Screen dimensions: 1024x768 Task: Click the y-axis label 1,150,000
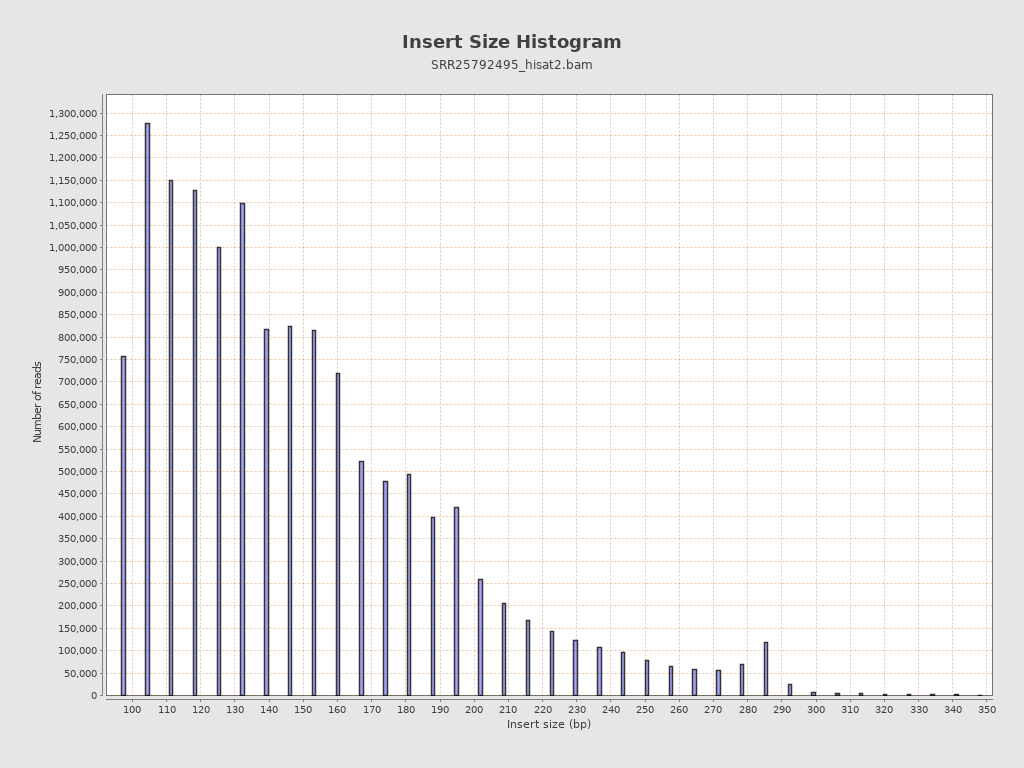tap(73, 180)
